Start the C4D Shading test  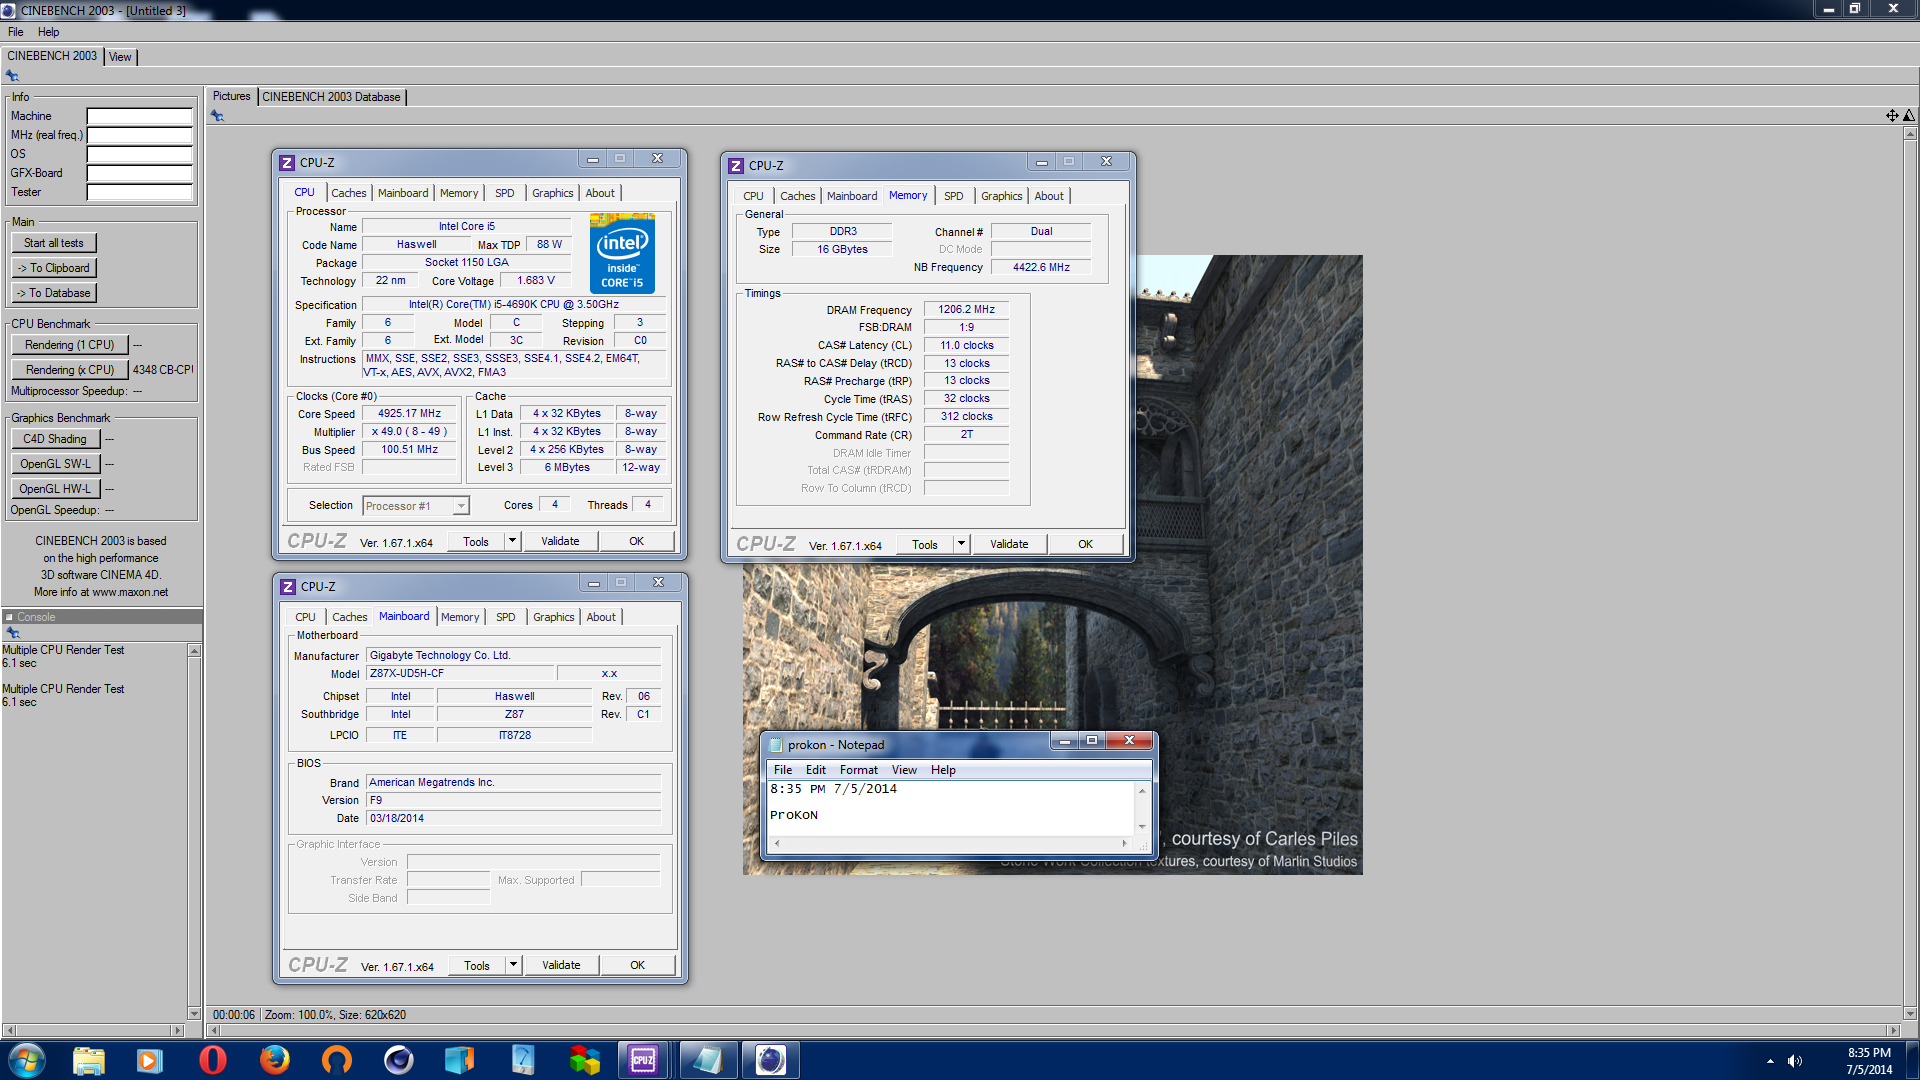coord(55,439)
